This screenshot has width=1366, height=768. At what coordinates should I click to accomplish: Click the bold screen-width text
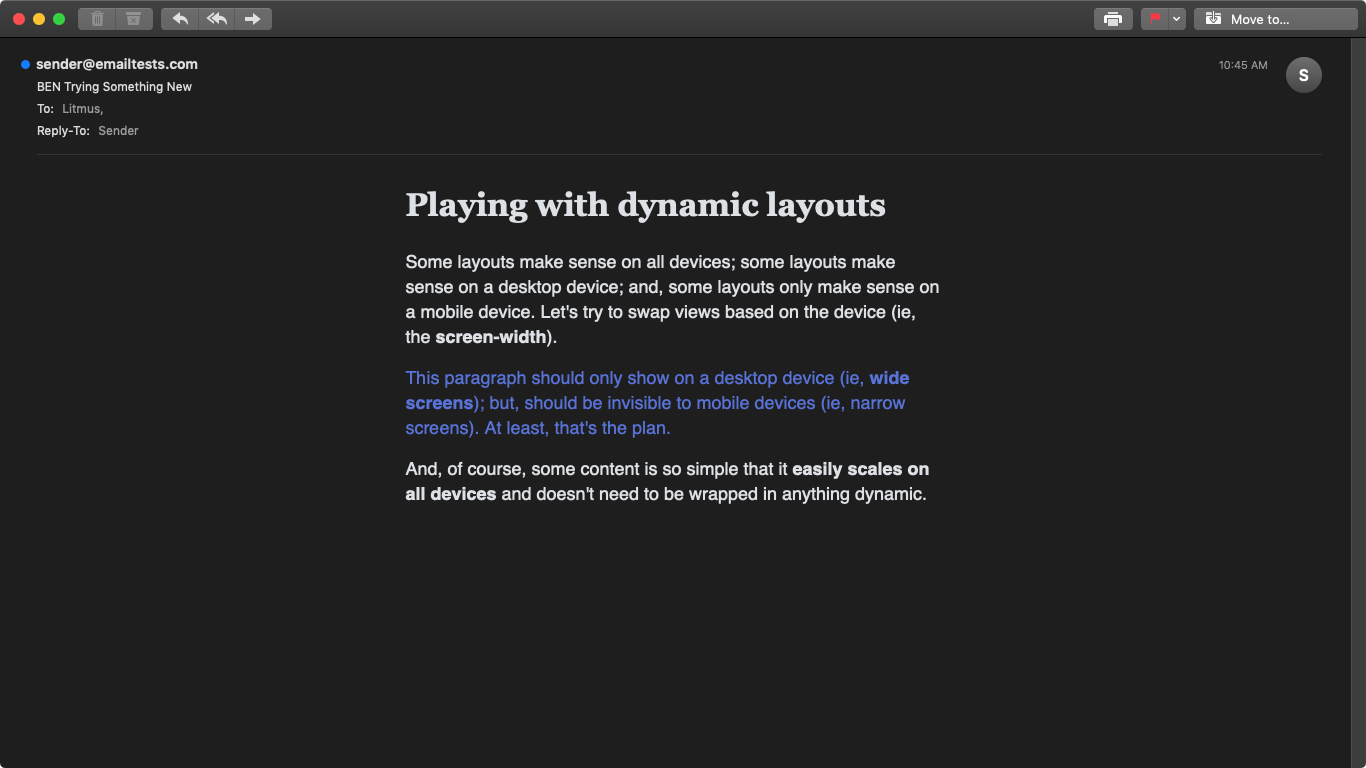[x=490, y=337]
